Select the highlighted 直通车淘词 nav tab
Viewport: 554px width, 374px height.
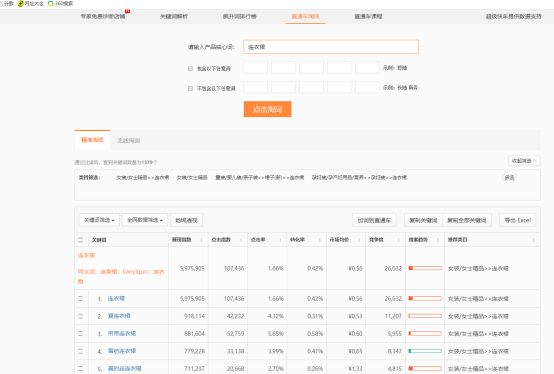pyautogui.click(x=305, y=16)
